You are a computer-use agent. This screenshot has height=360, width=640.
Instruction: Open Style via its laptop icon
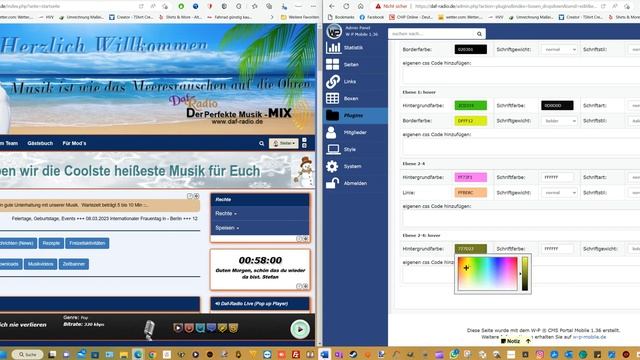click(333, 149)
